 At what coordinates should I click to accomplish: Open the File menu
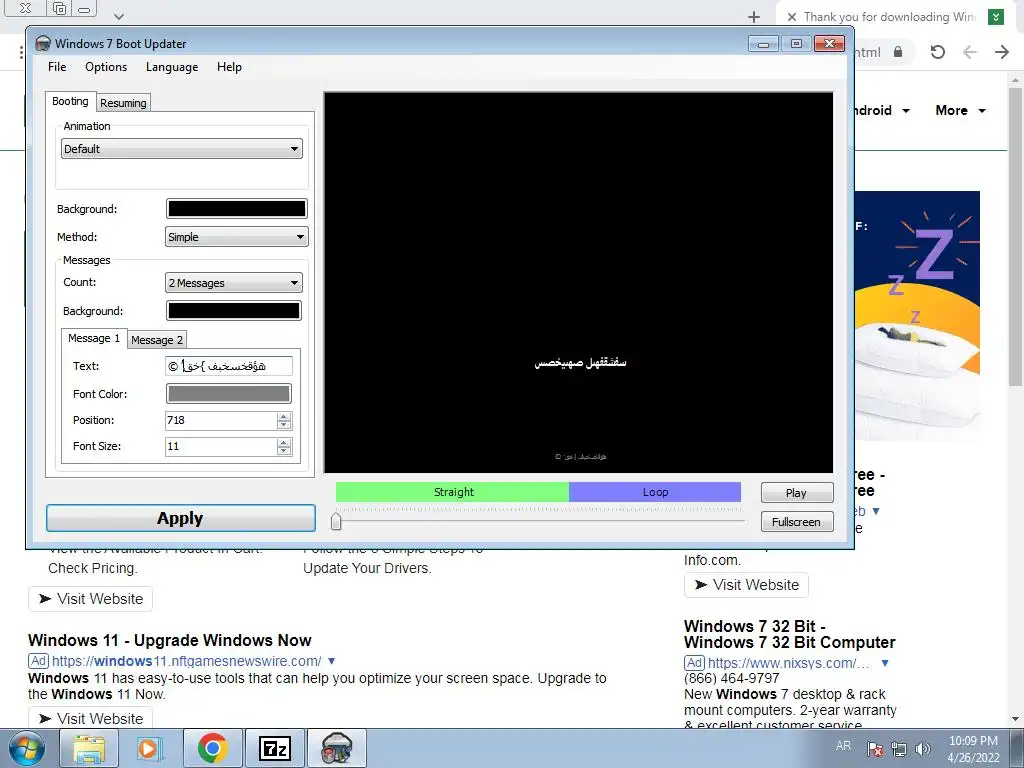click(x=57, y=67)
